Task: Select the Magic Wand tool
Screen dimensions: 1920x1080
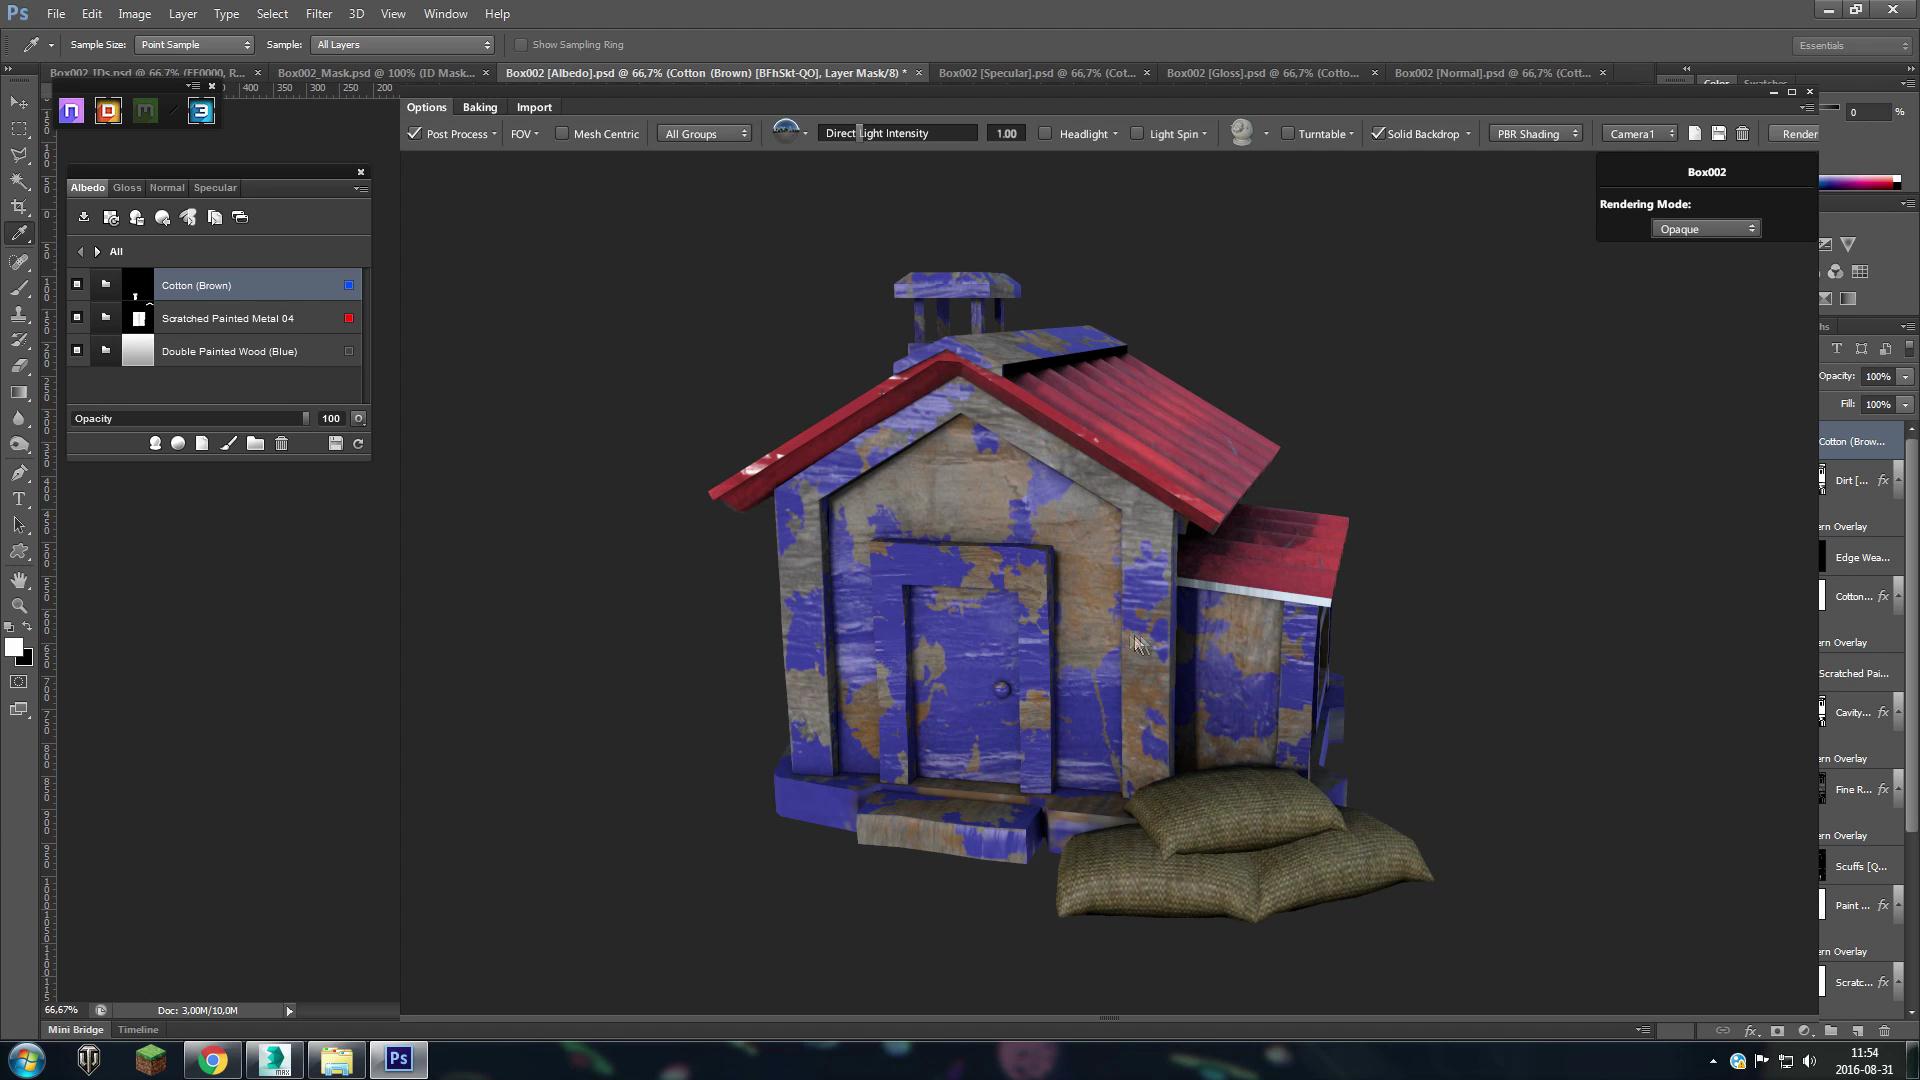Action: (x=19, y=181)
